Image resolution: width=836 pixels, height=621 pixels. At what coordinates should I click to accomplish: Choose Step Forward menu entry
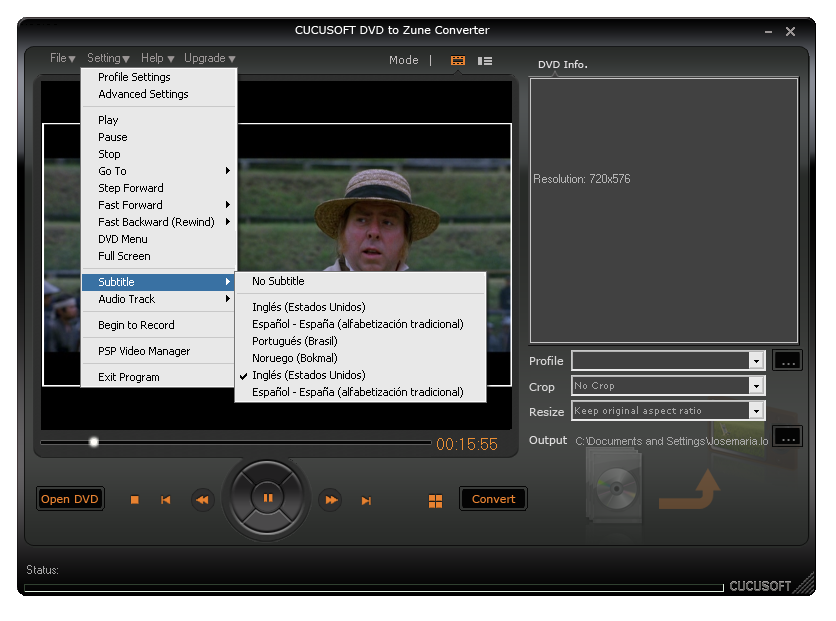[159, 188]
